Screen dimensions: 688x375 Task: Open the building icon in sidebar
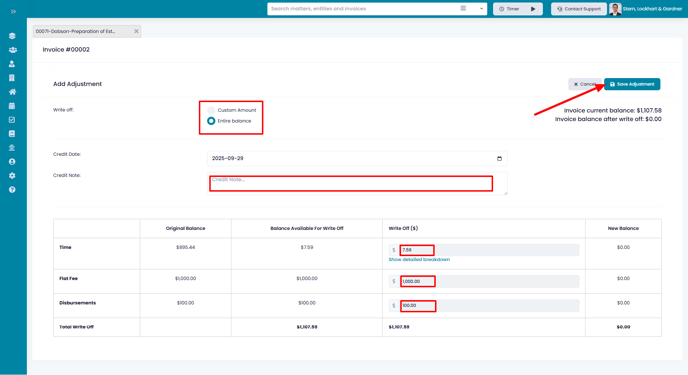point(12,78)
